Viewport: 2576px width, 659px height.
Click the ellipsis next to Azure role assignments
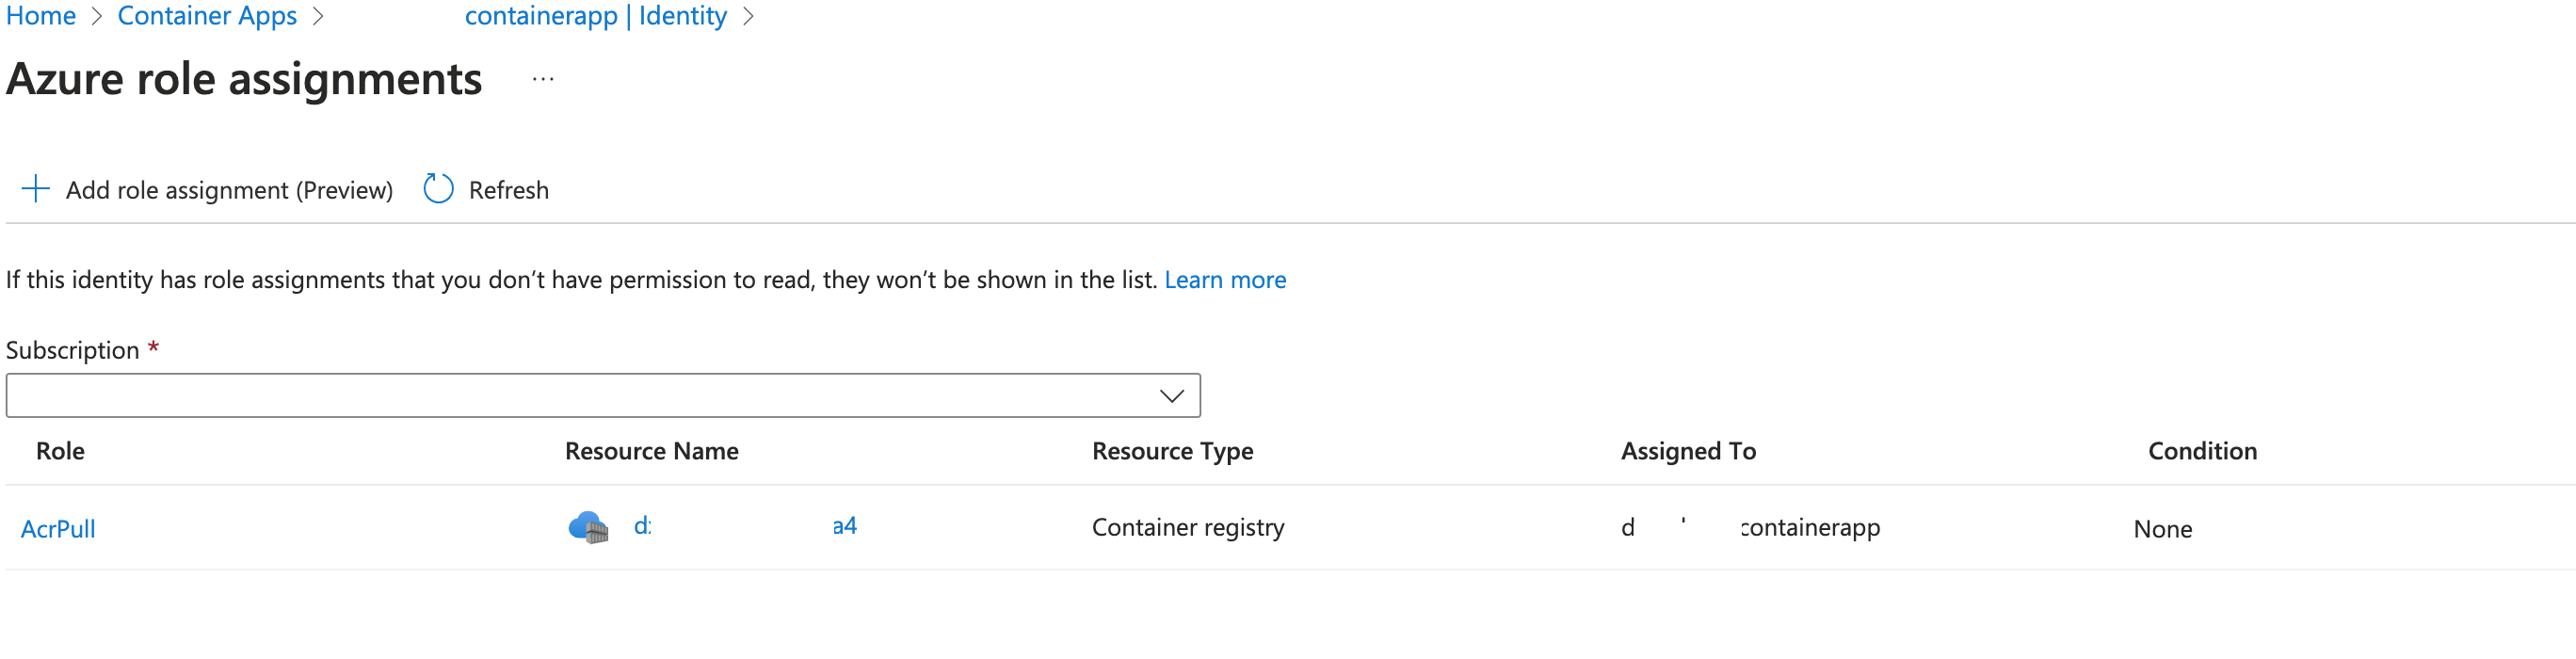[x=541, y=80]
